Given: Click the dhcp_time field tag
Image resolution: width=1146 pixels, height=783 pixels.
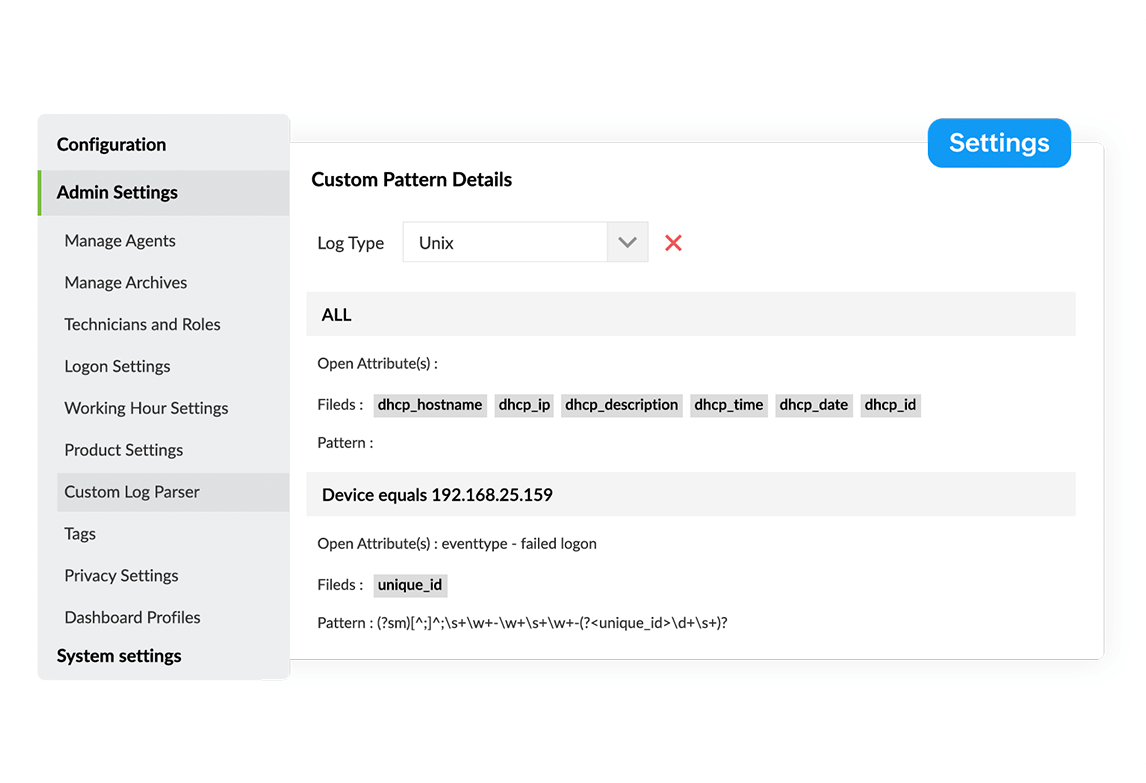Looking at the screenshot, I should point(729,405).
